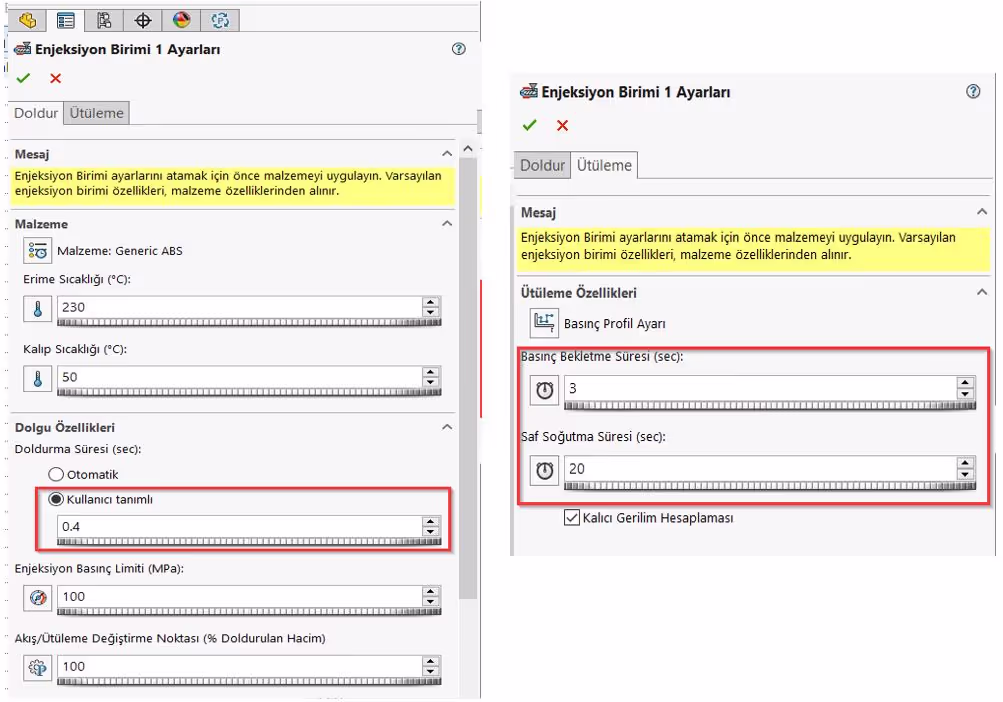Adjust the Erime Sıcaklığı slider bar
The image size is (1003, 702).
249,323
